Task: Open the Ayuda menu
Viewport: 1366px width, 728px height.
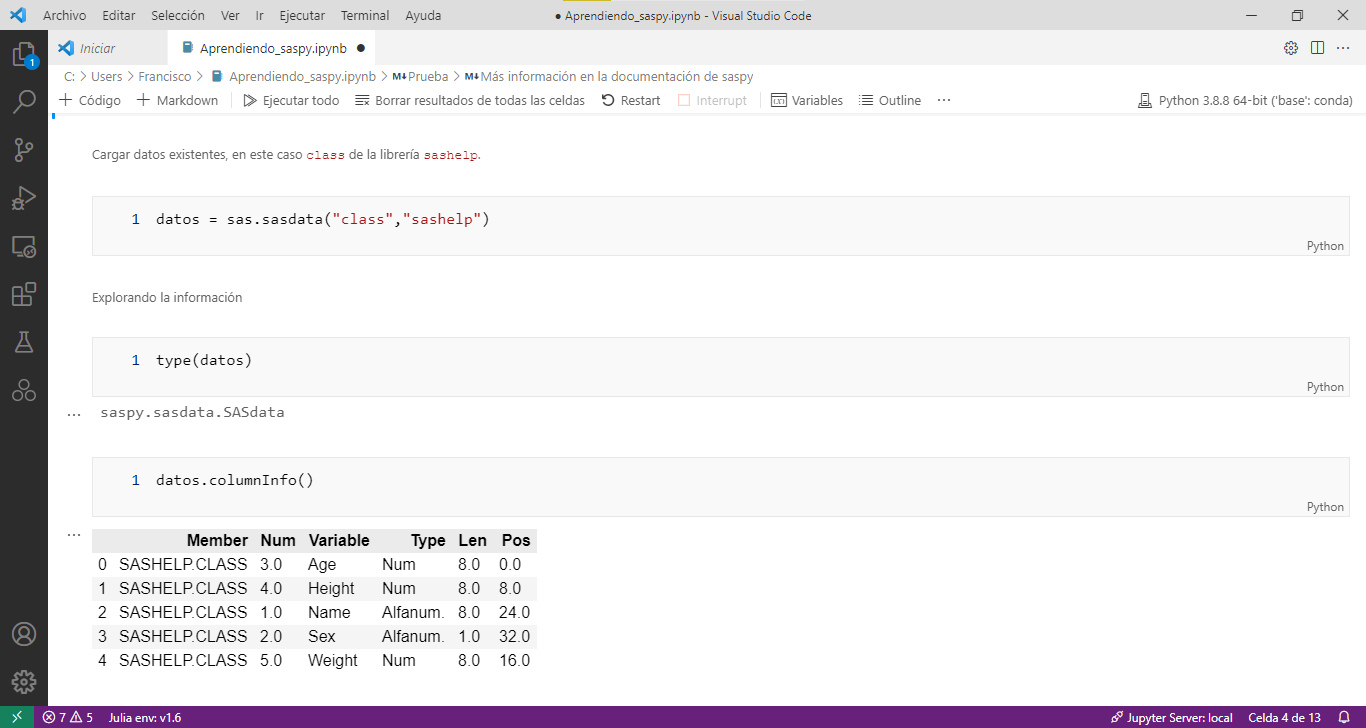Action: pos(423,16)
